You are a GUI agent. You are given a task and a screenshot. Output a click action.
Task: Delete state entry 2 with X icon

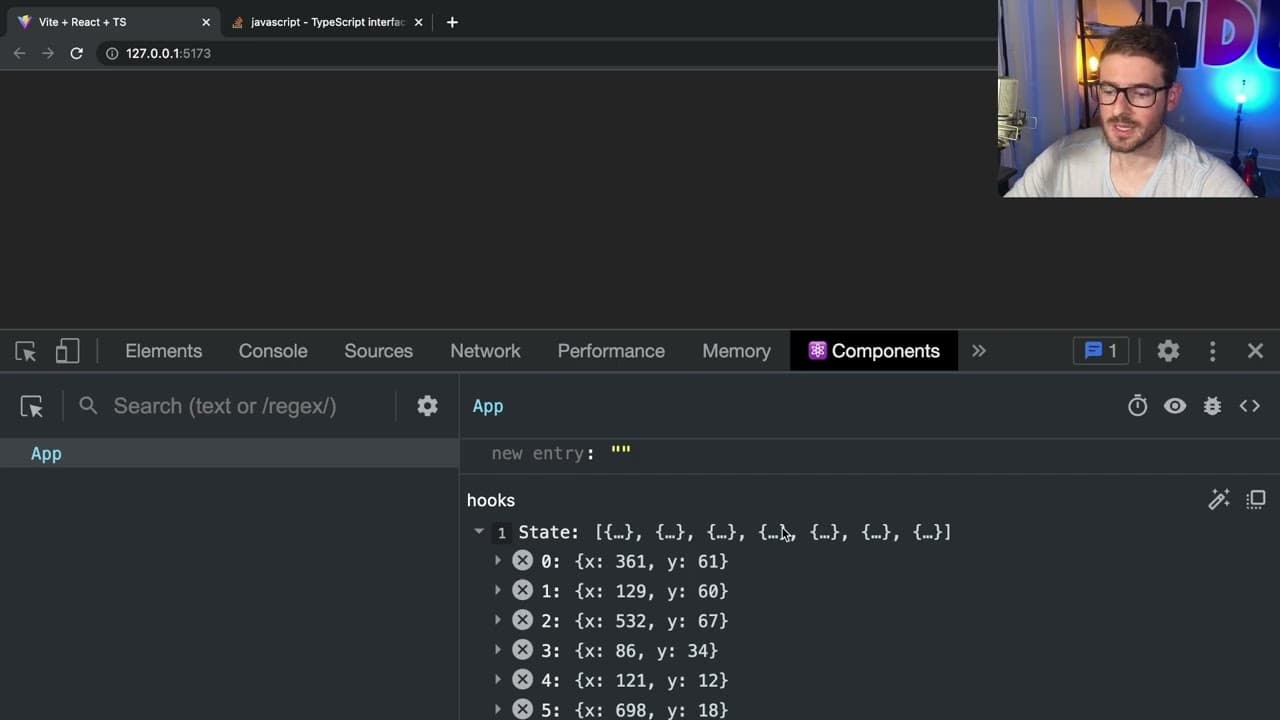tap(522, 620)
